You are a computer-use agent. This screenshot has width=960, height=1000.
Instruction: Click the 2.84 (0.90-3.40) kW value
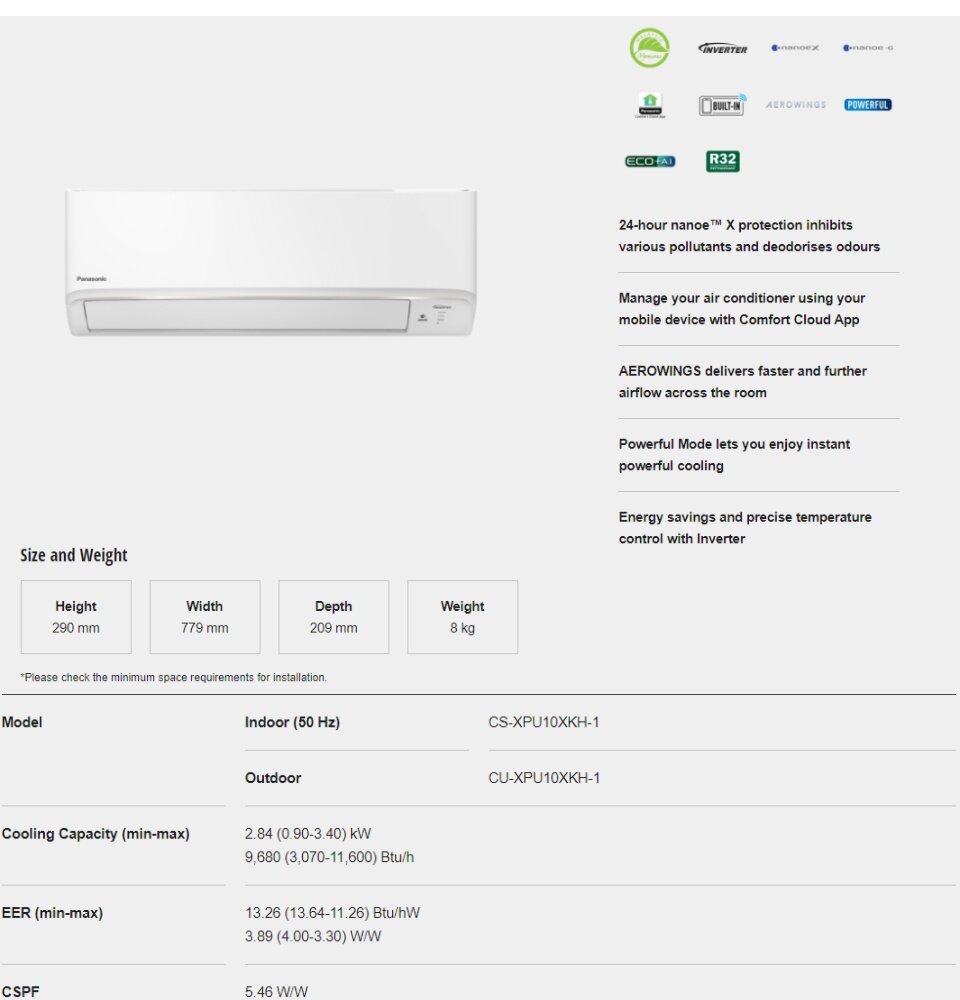click(x=307, y=834)
